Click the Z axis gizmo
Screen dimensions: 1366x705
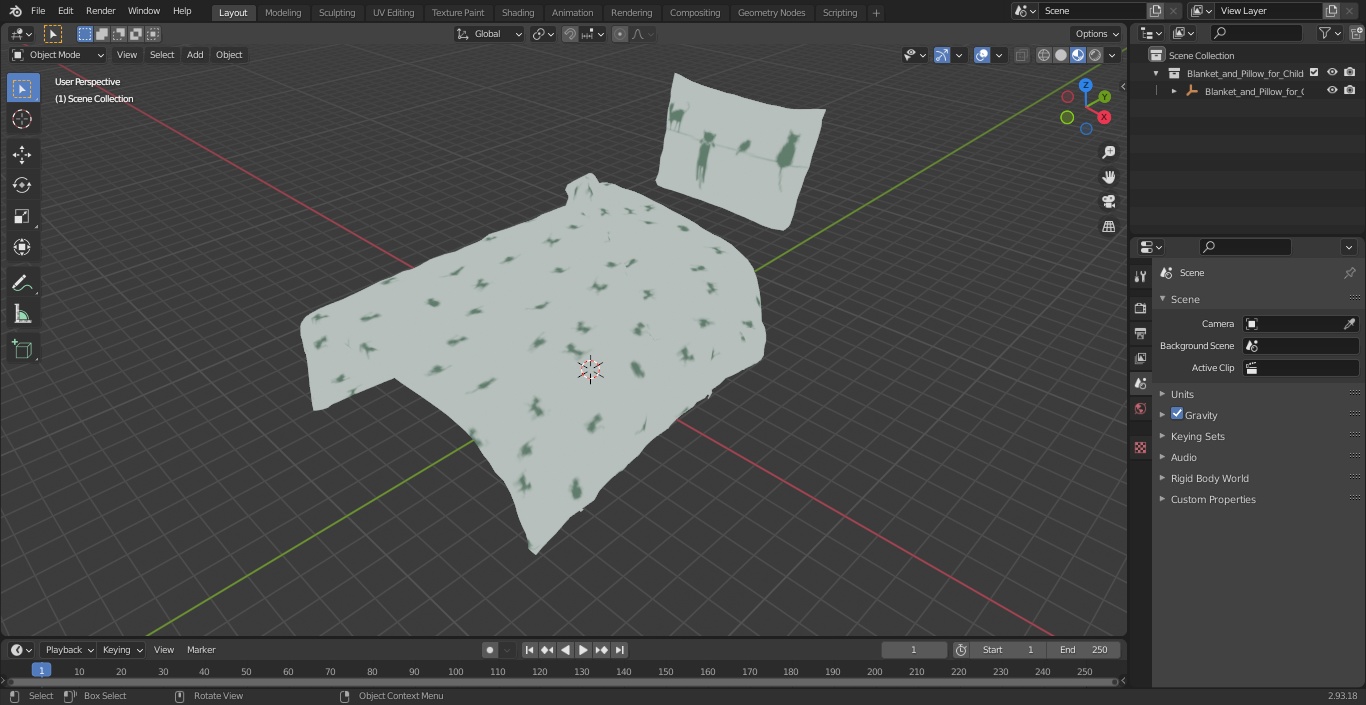click(1086, 86)
